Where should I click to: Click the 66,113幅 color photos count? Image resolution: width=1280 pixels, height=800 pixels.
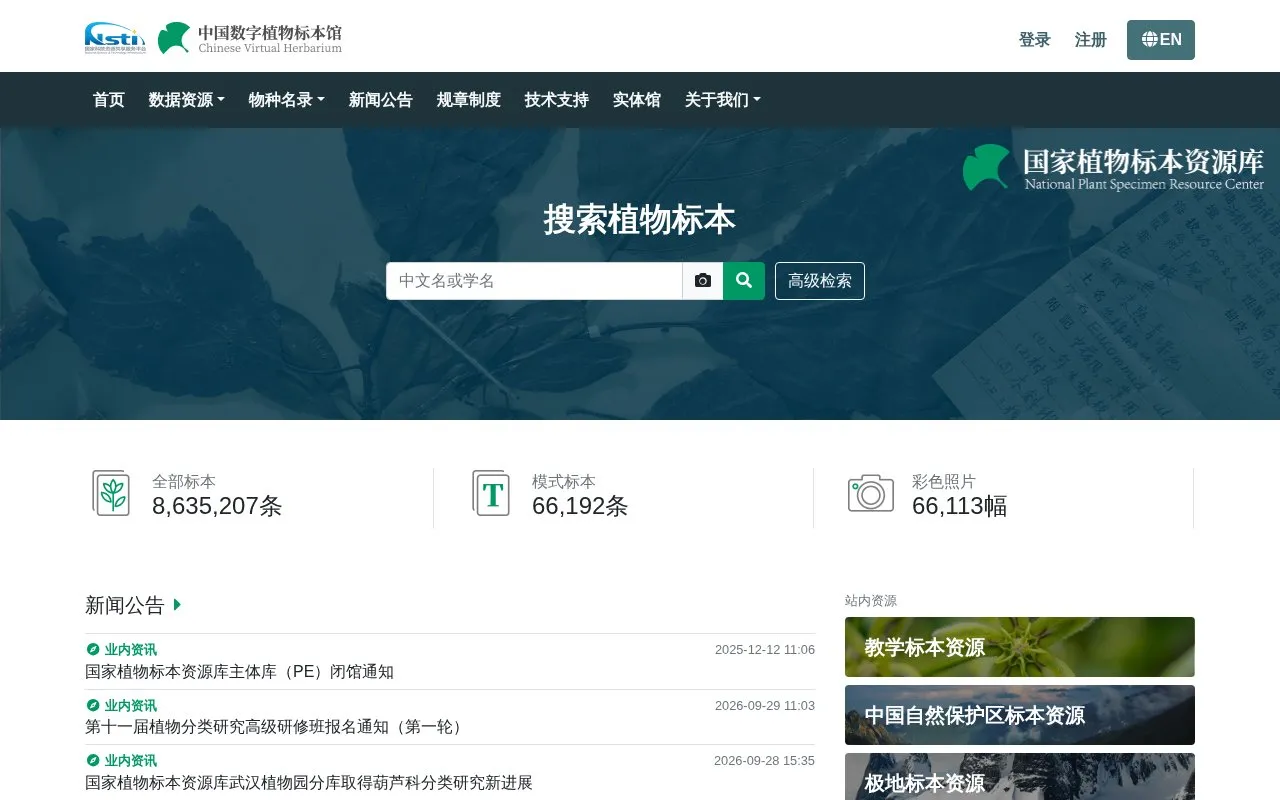coord(960,506)
